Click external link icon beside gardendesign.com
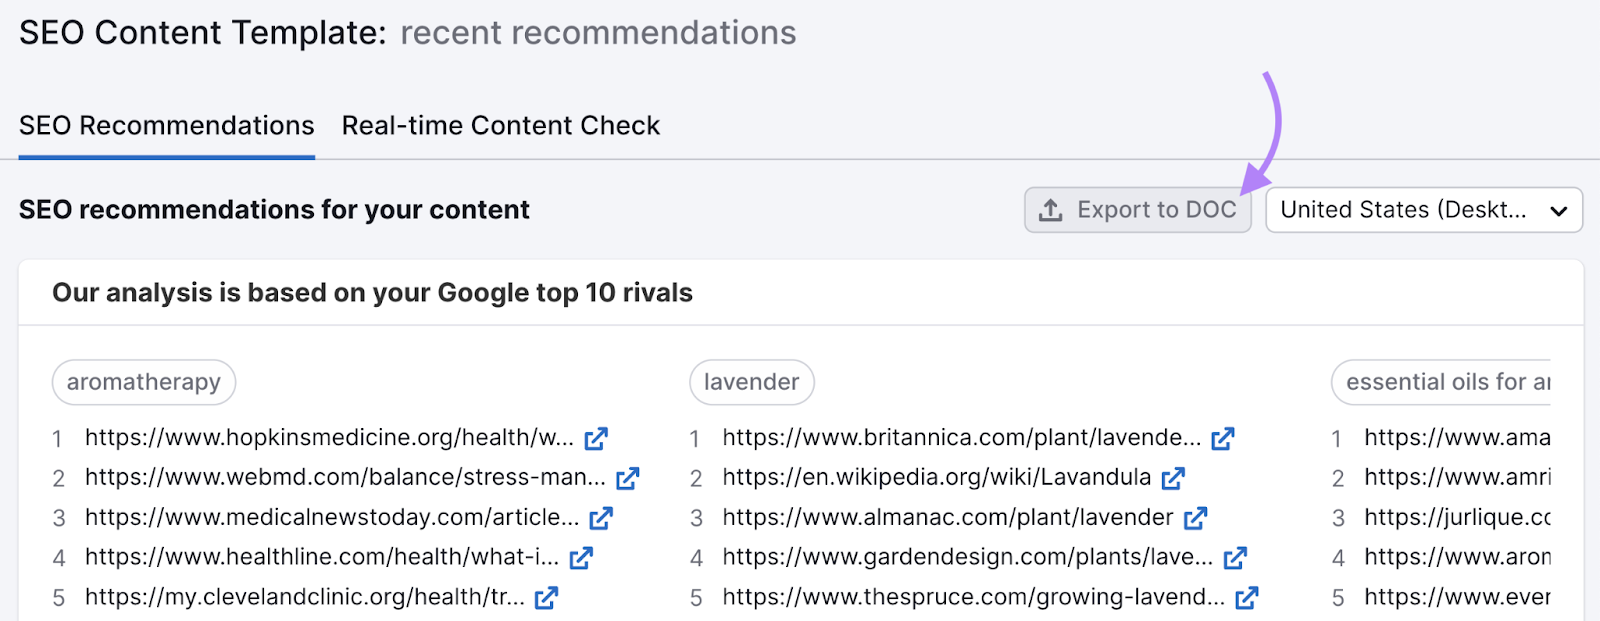 click(1235, 558)
